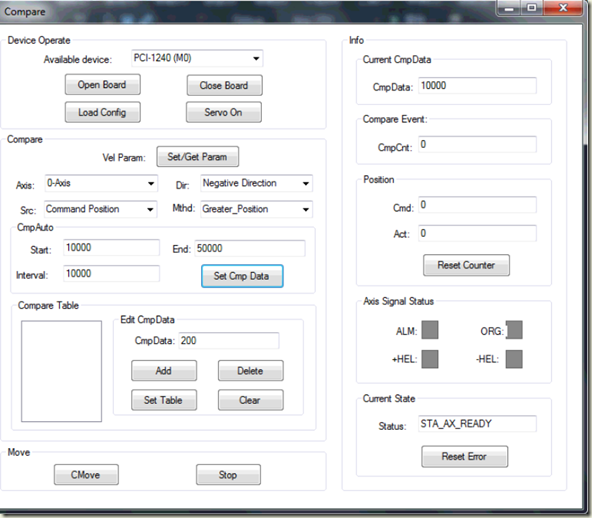Click the Delete button
Viewport: 592px width, 518px height.
[251, 371]
